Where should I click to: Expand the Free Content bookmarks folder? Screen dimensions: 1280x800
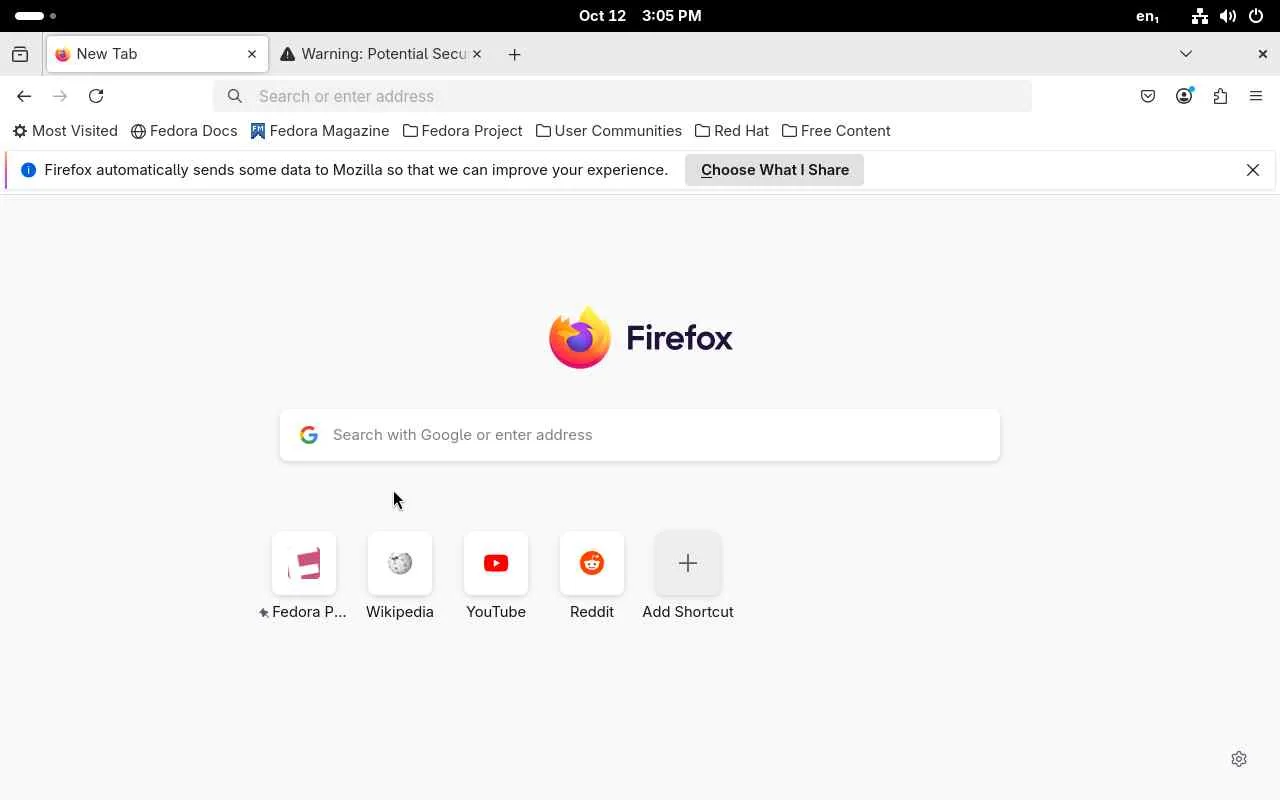tap(836, 131)
